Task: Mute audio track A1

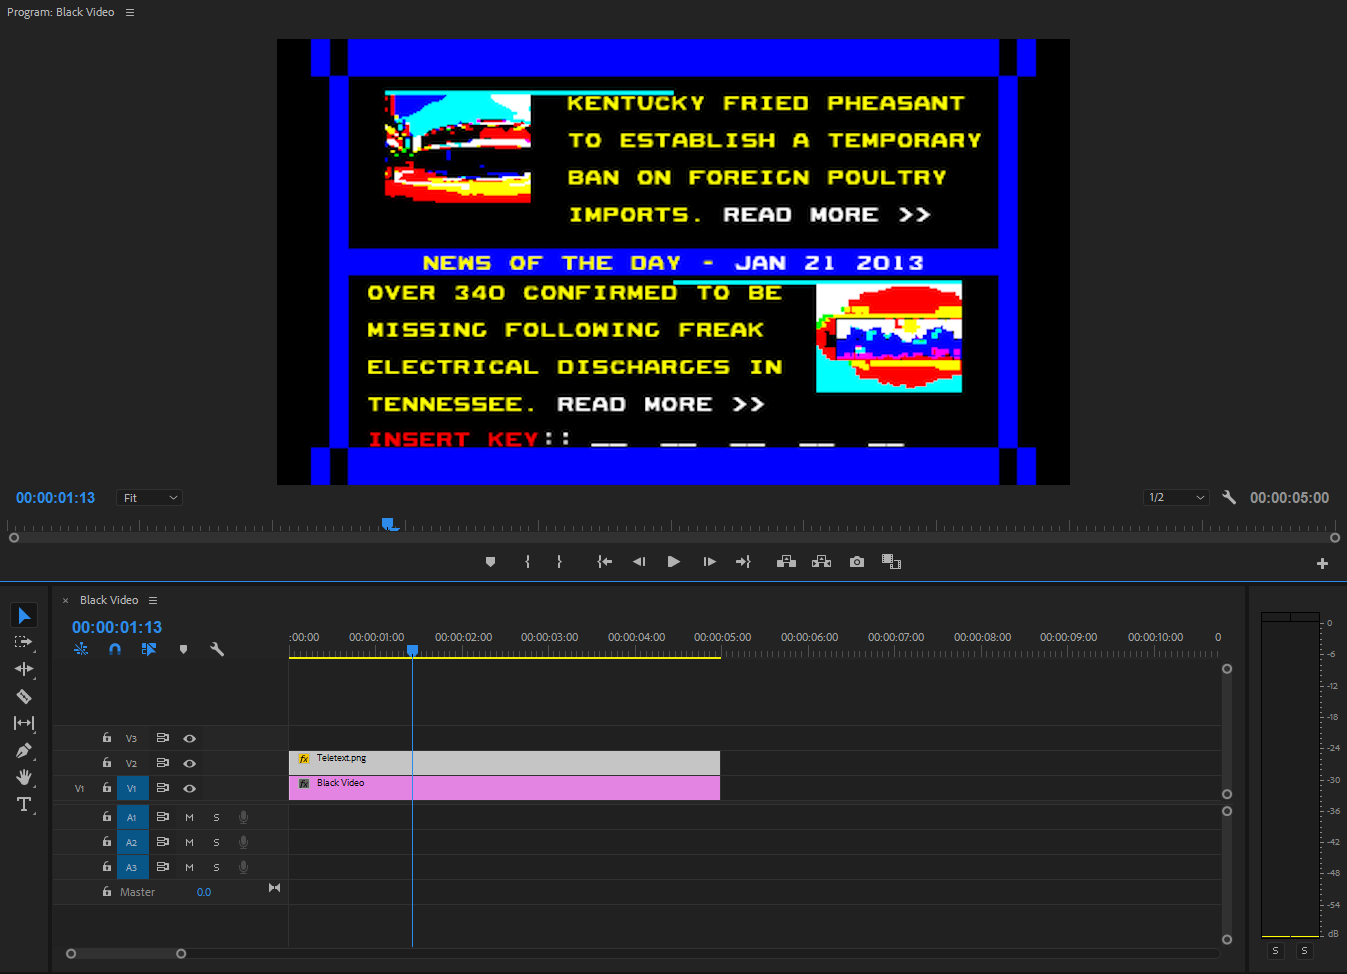Action: tap(189, 817)
